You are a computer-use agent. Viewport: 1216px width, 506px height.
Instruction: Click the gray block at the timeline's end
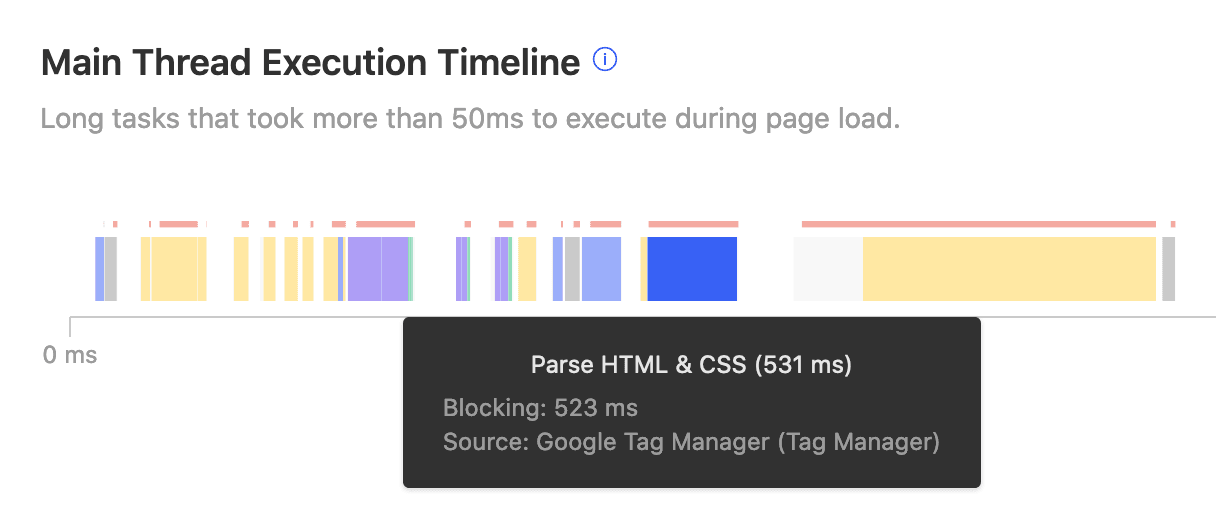tap(1168, 268)
